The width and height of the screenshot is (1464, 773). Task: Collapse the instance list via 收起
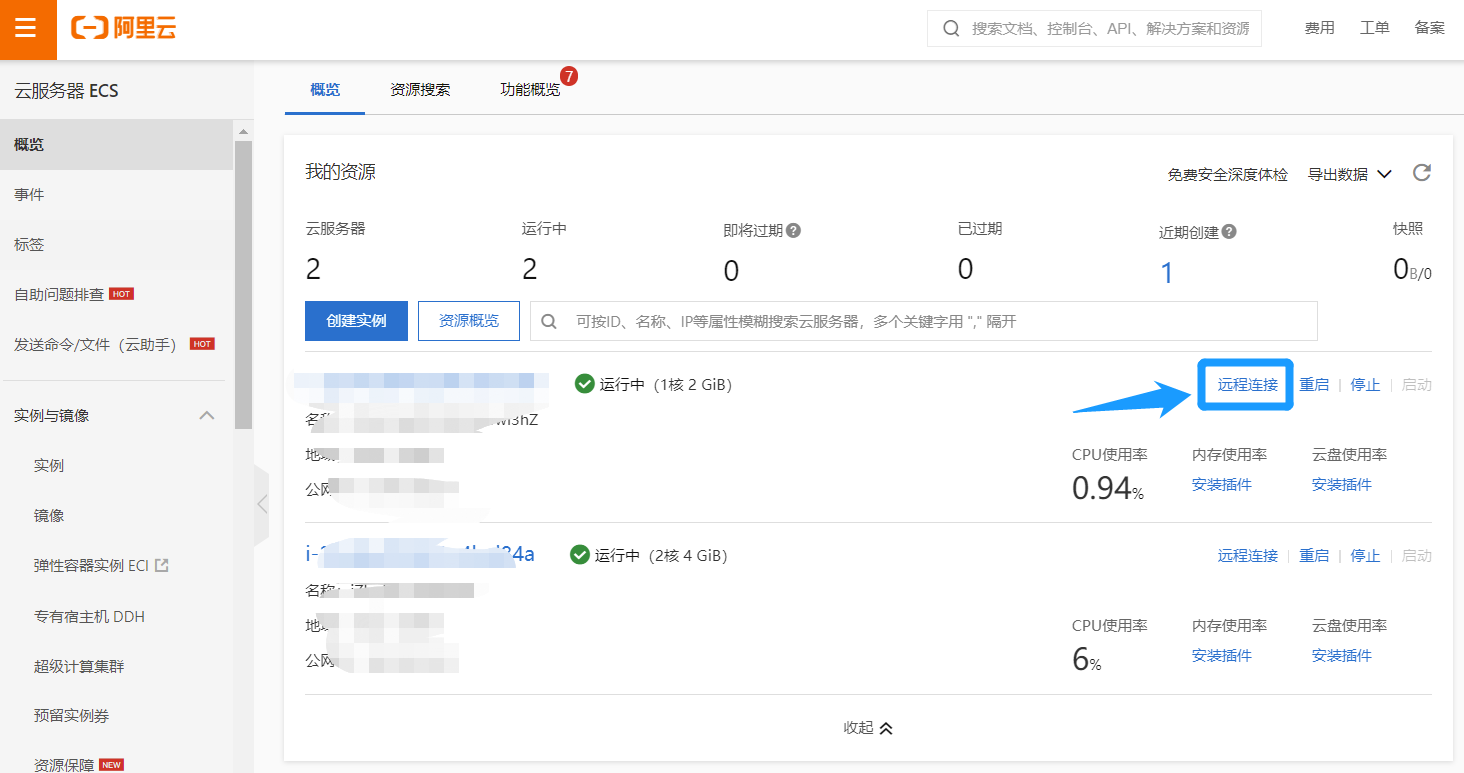(x=867, y=727)
